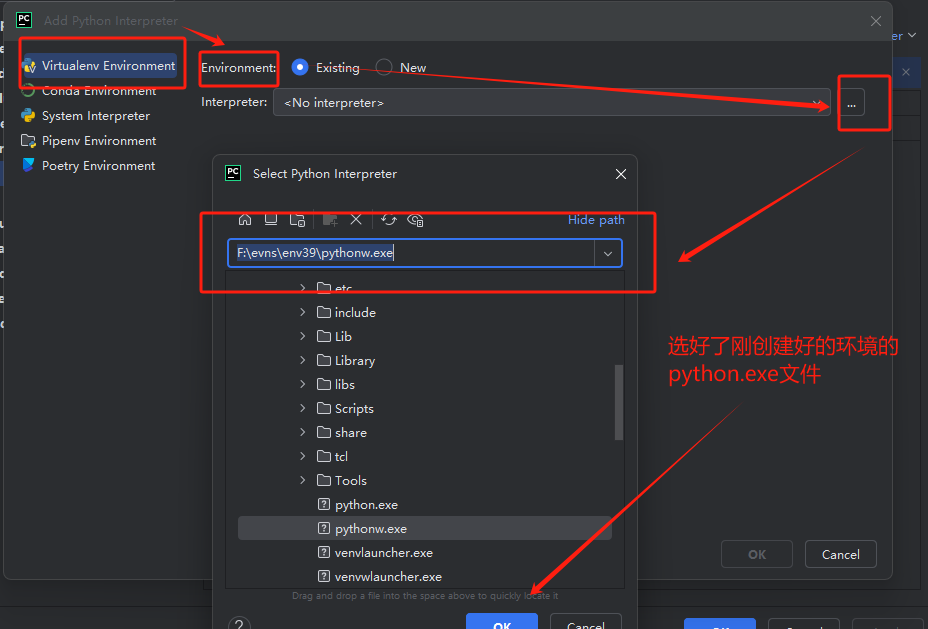
Task: Select the Lib folder row
Action: [x=425, y=336]
